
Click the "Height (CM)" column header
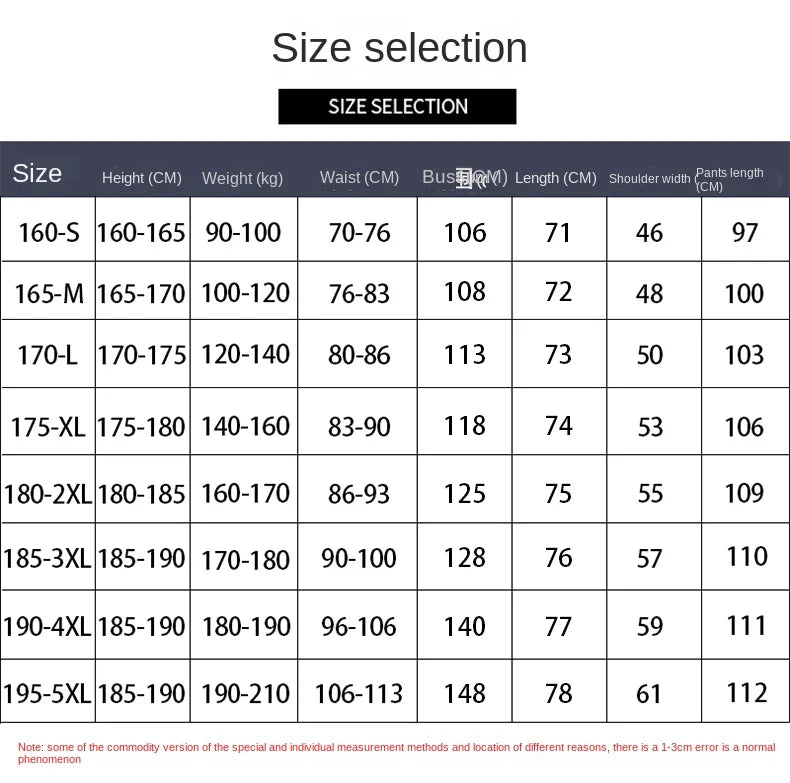tap(142, 178)
